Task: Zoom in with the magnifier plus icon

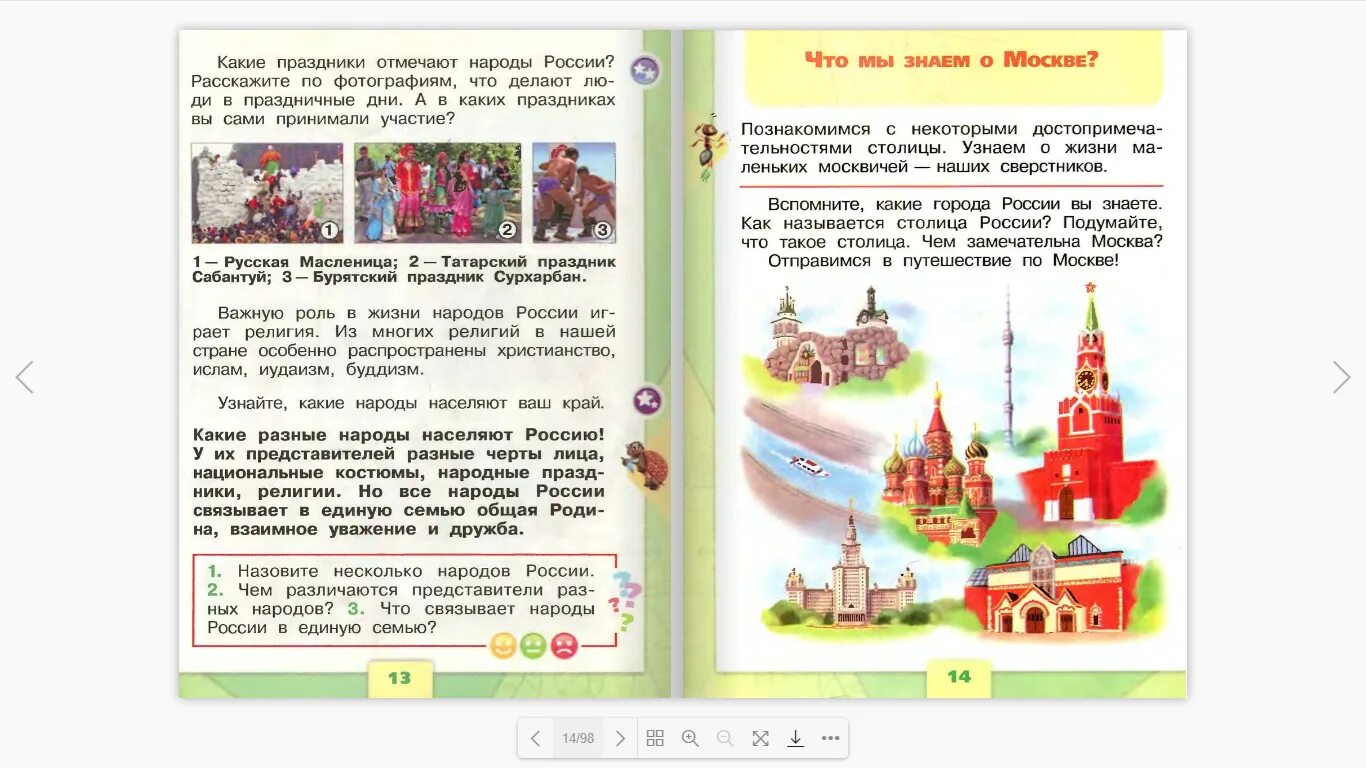Action: (x=690, y=738)
